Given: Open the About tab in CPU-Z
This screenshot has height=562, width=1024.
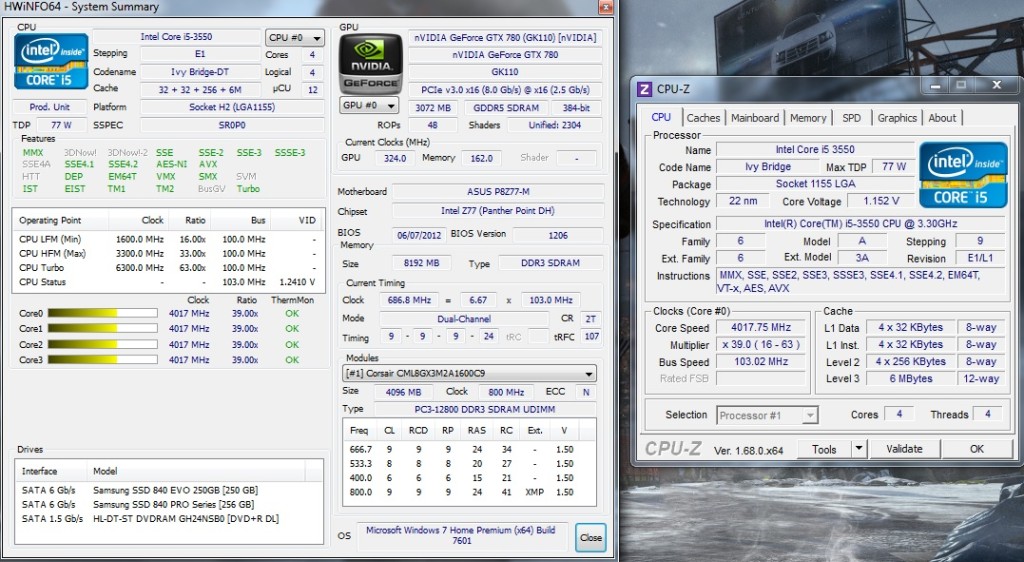Looking at the screenshot, I should pyautogui.click(x=942, y=118).
